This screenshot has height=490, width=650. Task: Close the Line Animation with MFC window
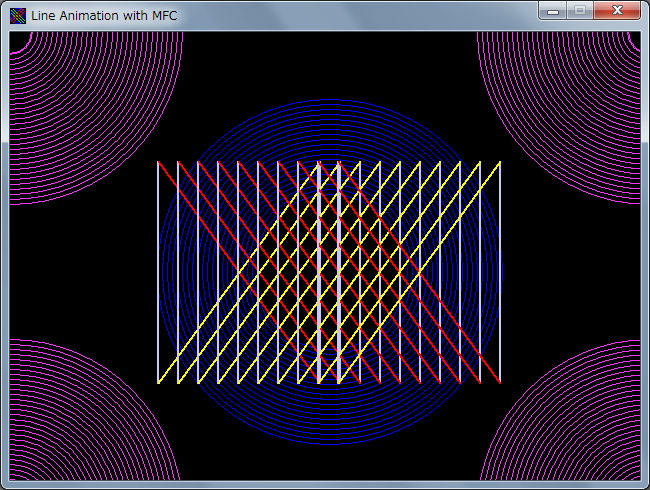pos(617,10)
